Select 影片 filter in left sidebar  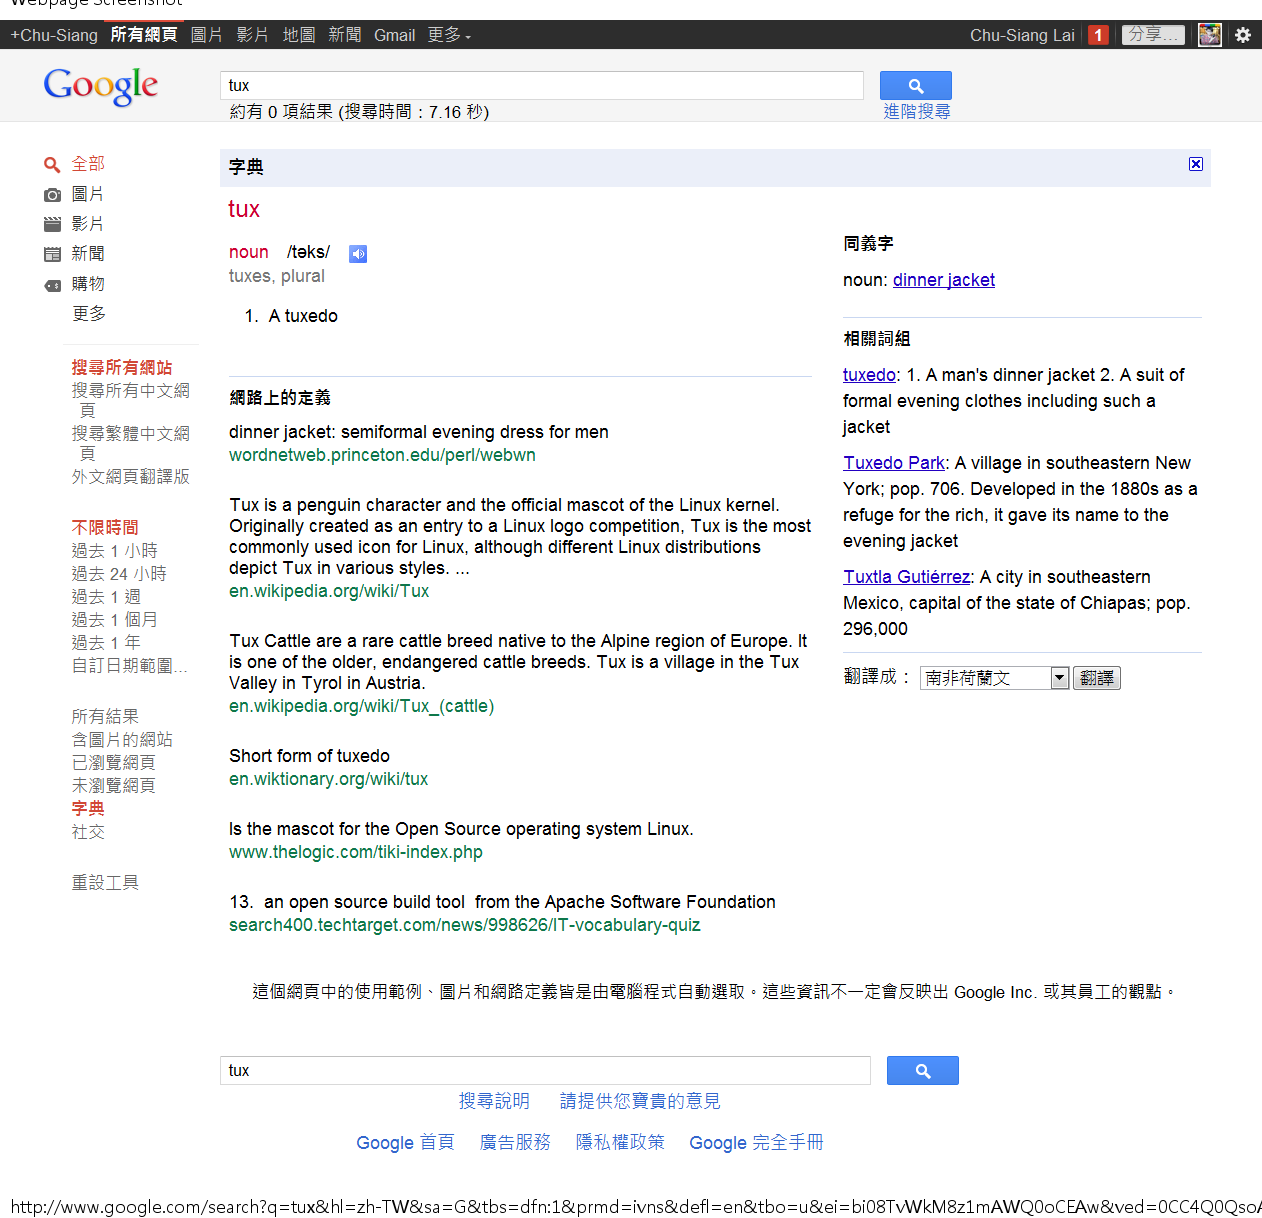[x=88, y=223]
